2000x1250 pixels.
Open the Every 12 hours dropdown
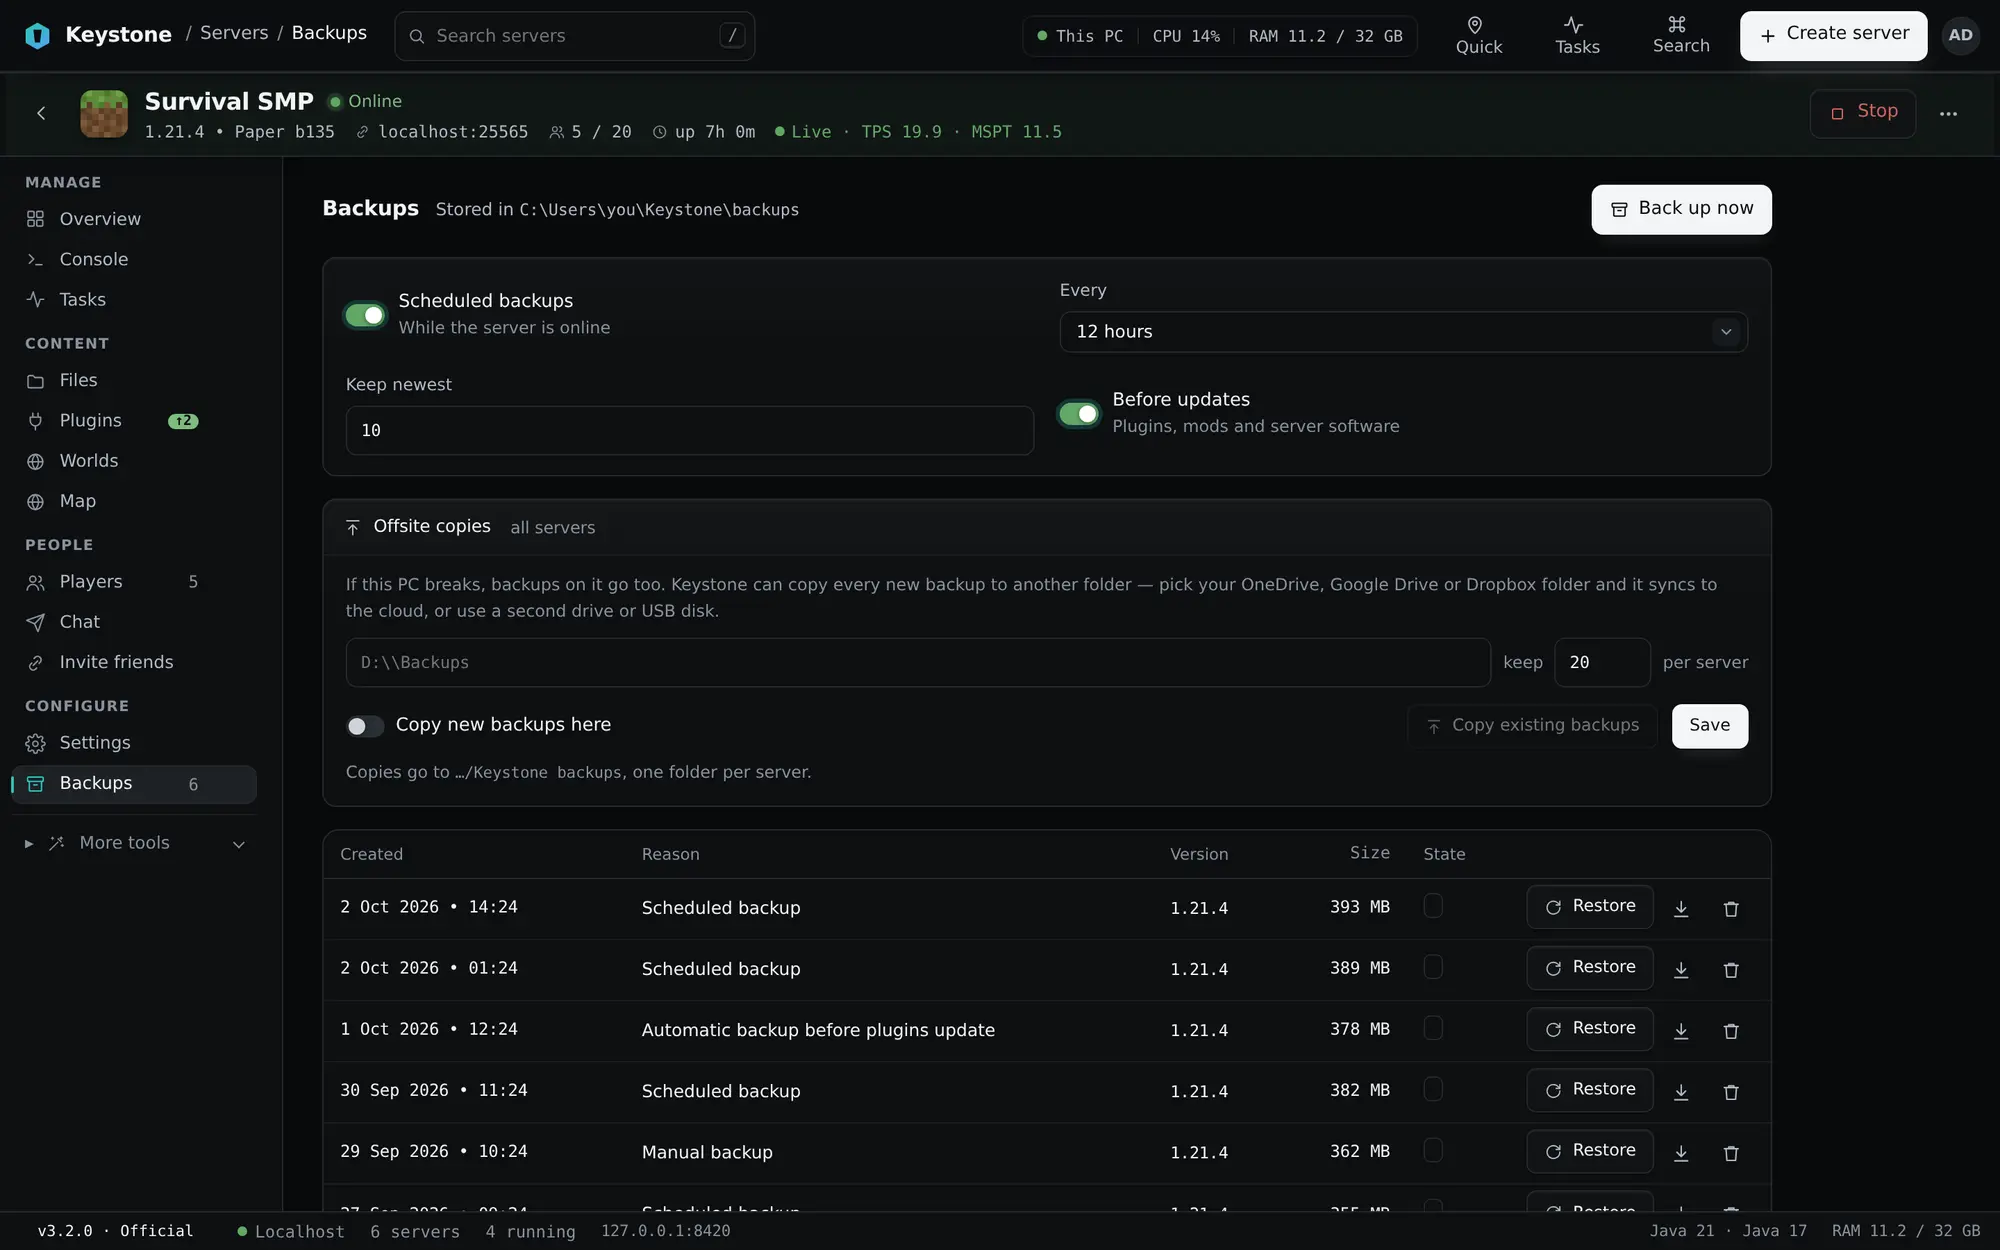click(1403, 331)
